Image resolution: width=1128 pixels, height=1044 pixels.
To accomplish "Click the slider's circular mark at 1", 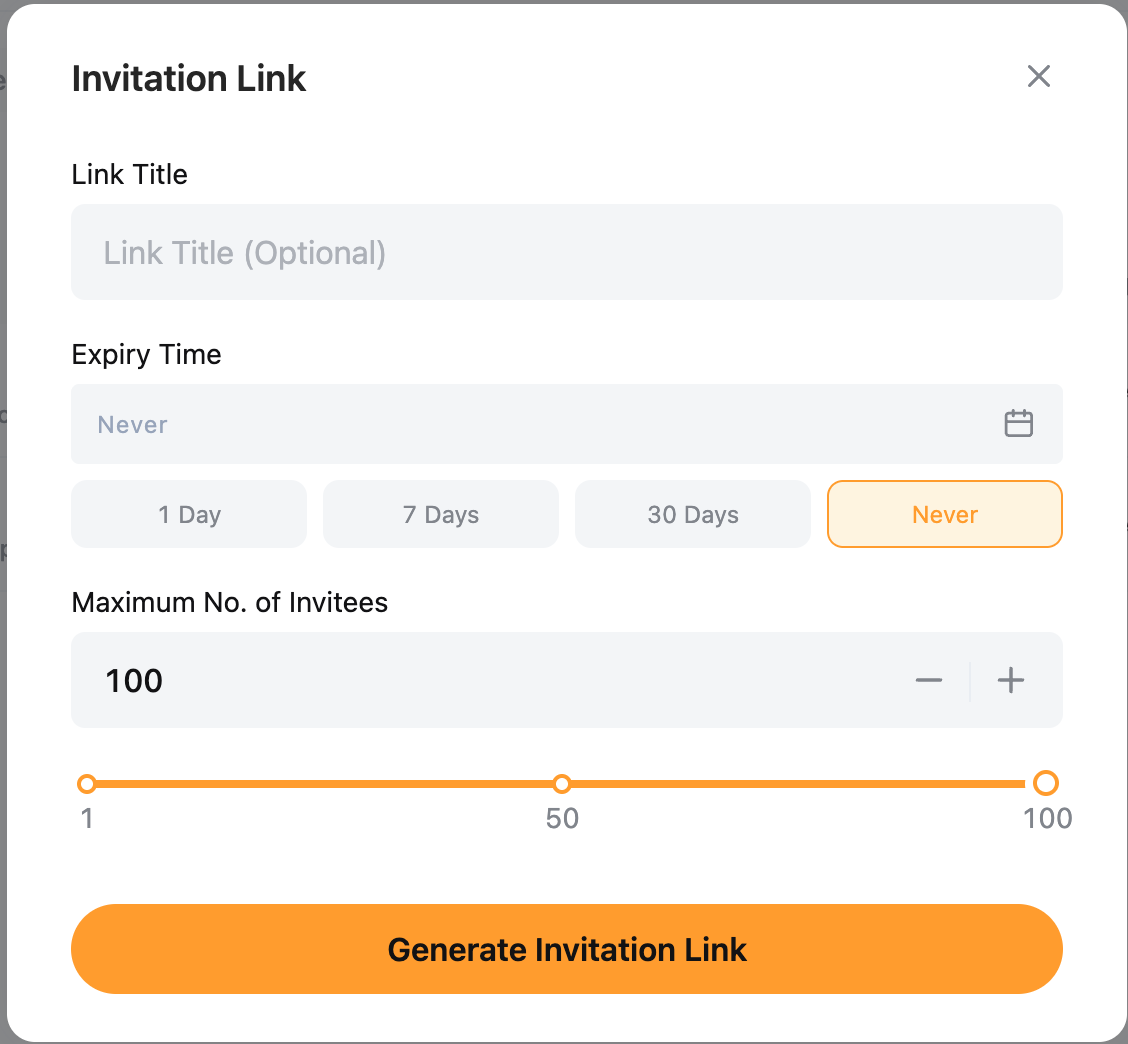I will 87,783.
